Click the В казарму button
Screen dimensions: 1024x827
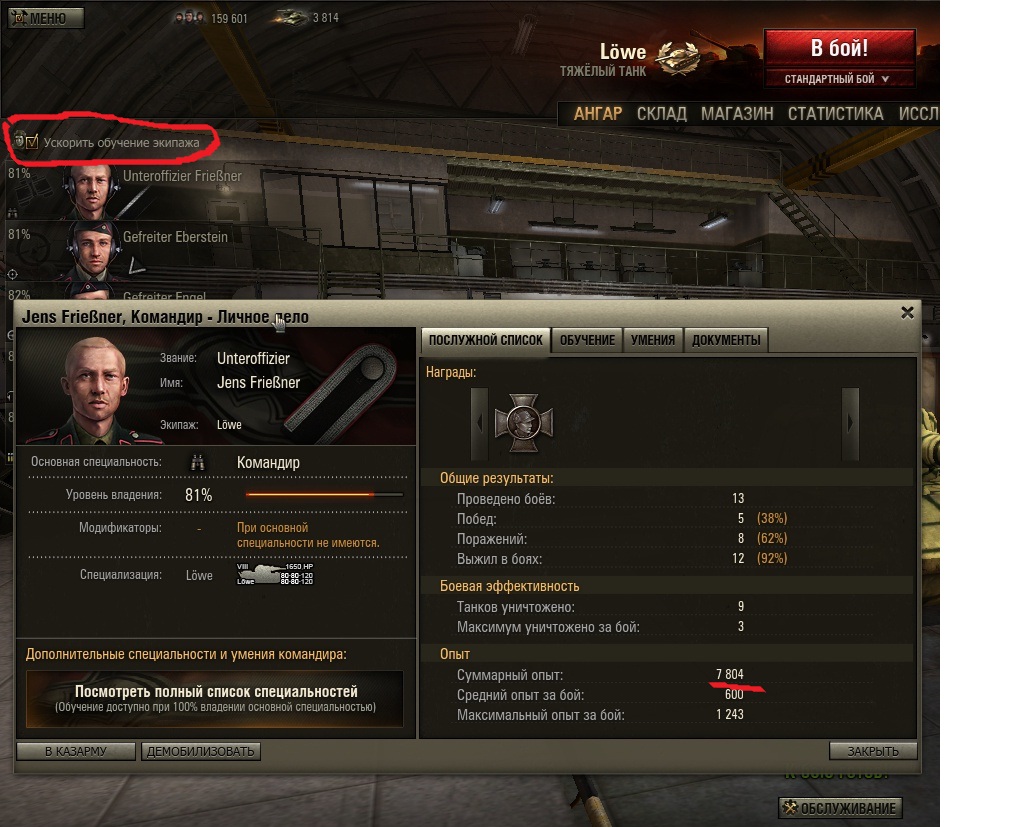(x=76, y=751)
